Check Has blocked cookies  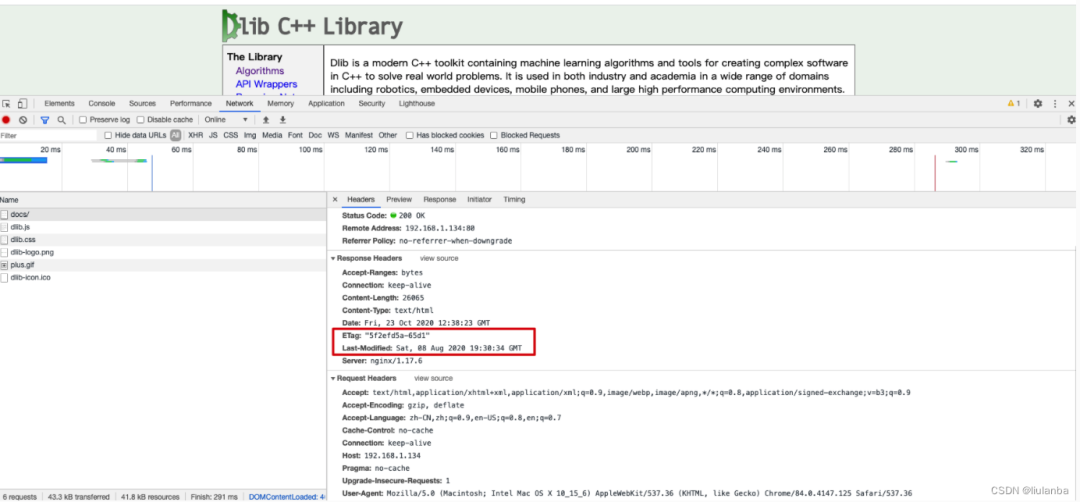click(410, 136)
